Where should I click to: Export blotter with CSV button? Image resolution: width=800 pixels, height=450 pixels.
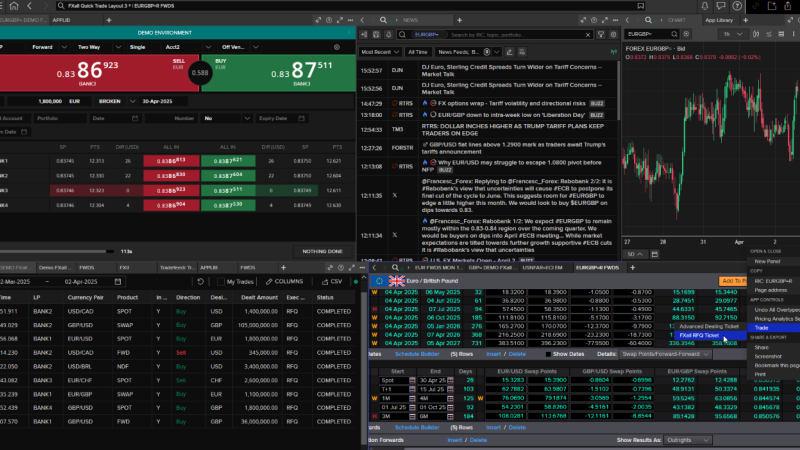tap(332, 282)
